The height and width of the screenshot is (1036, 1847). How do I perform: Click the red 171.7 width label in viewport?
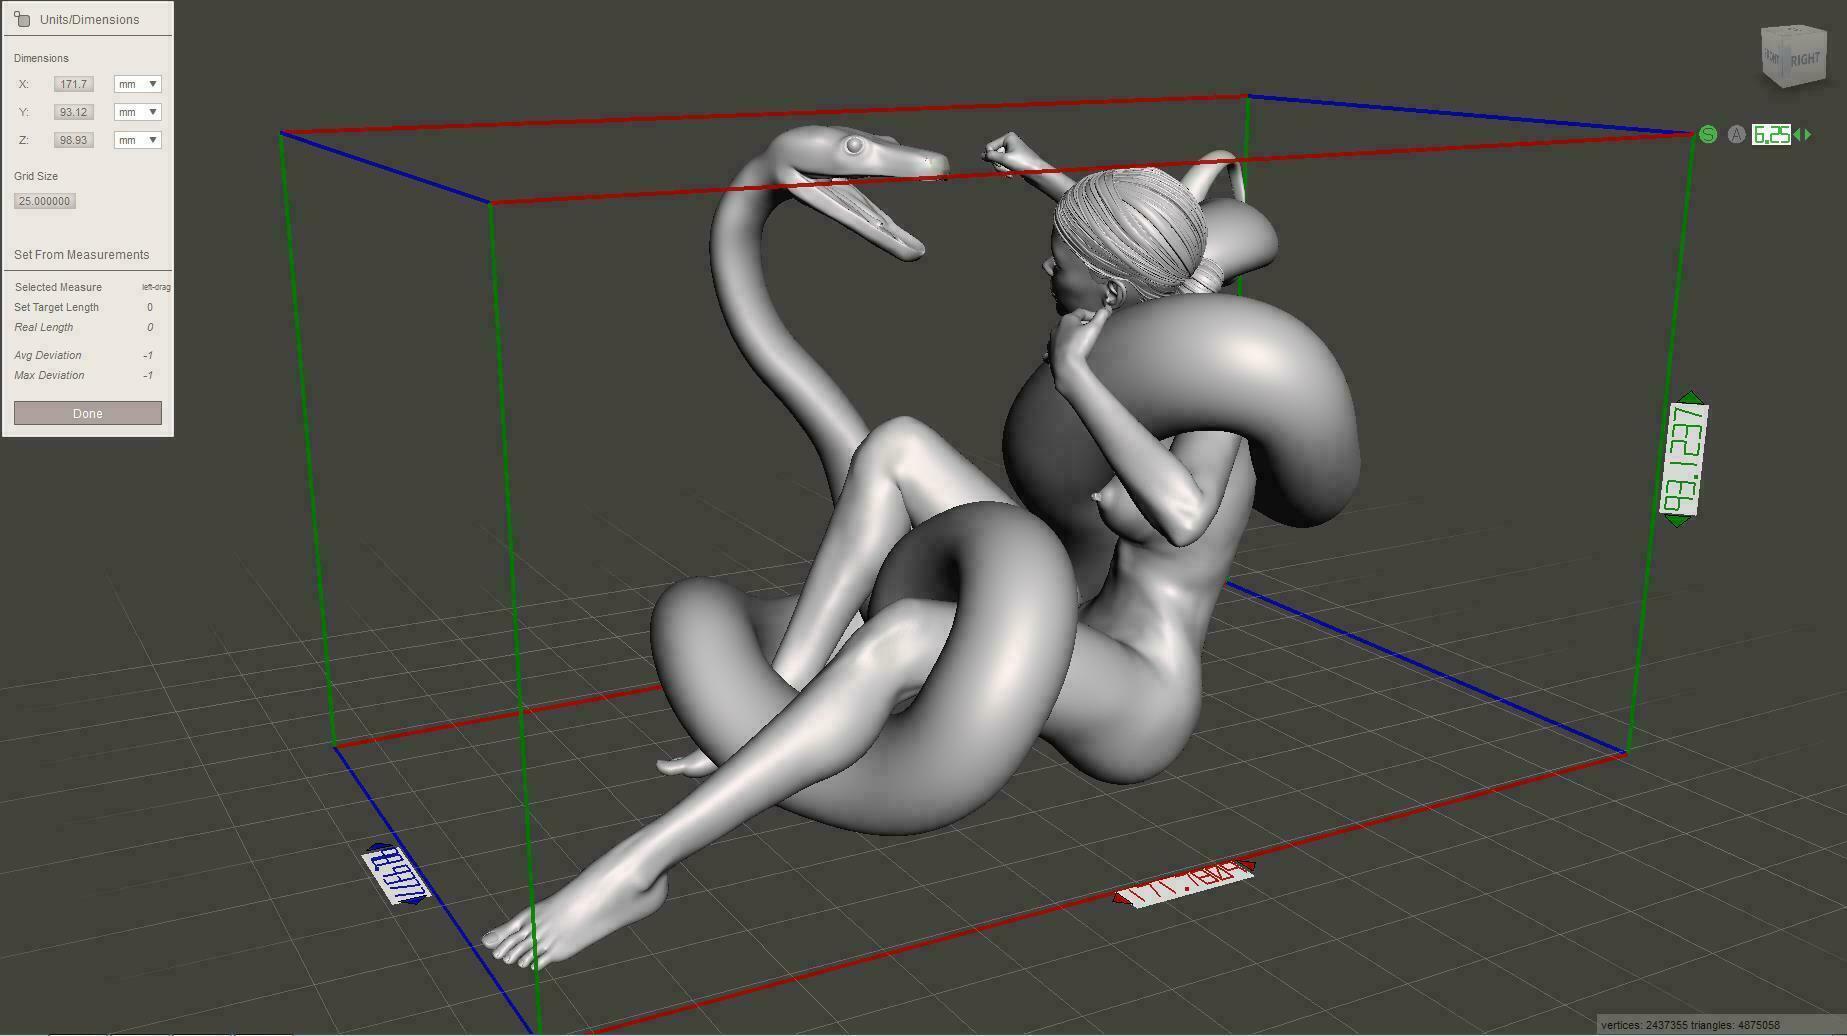pyautogui.click(x=1184, y=883)
